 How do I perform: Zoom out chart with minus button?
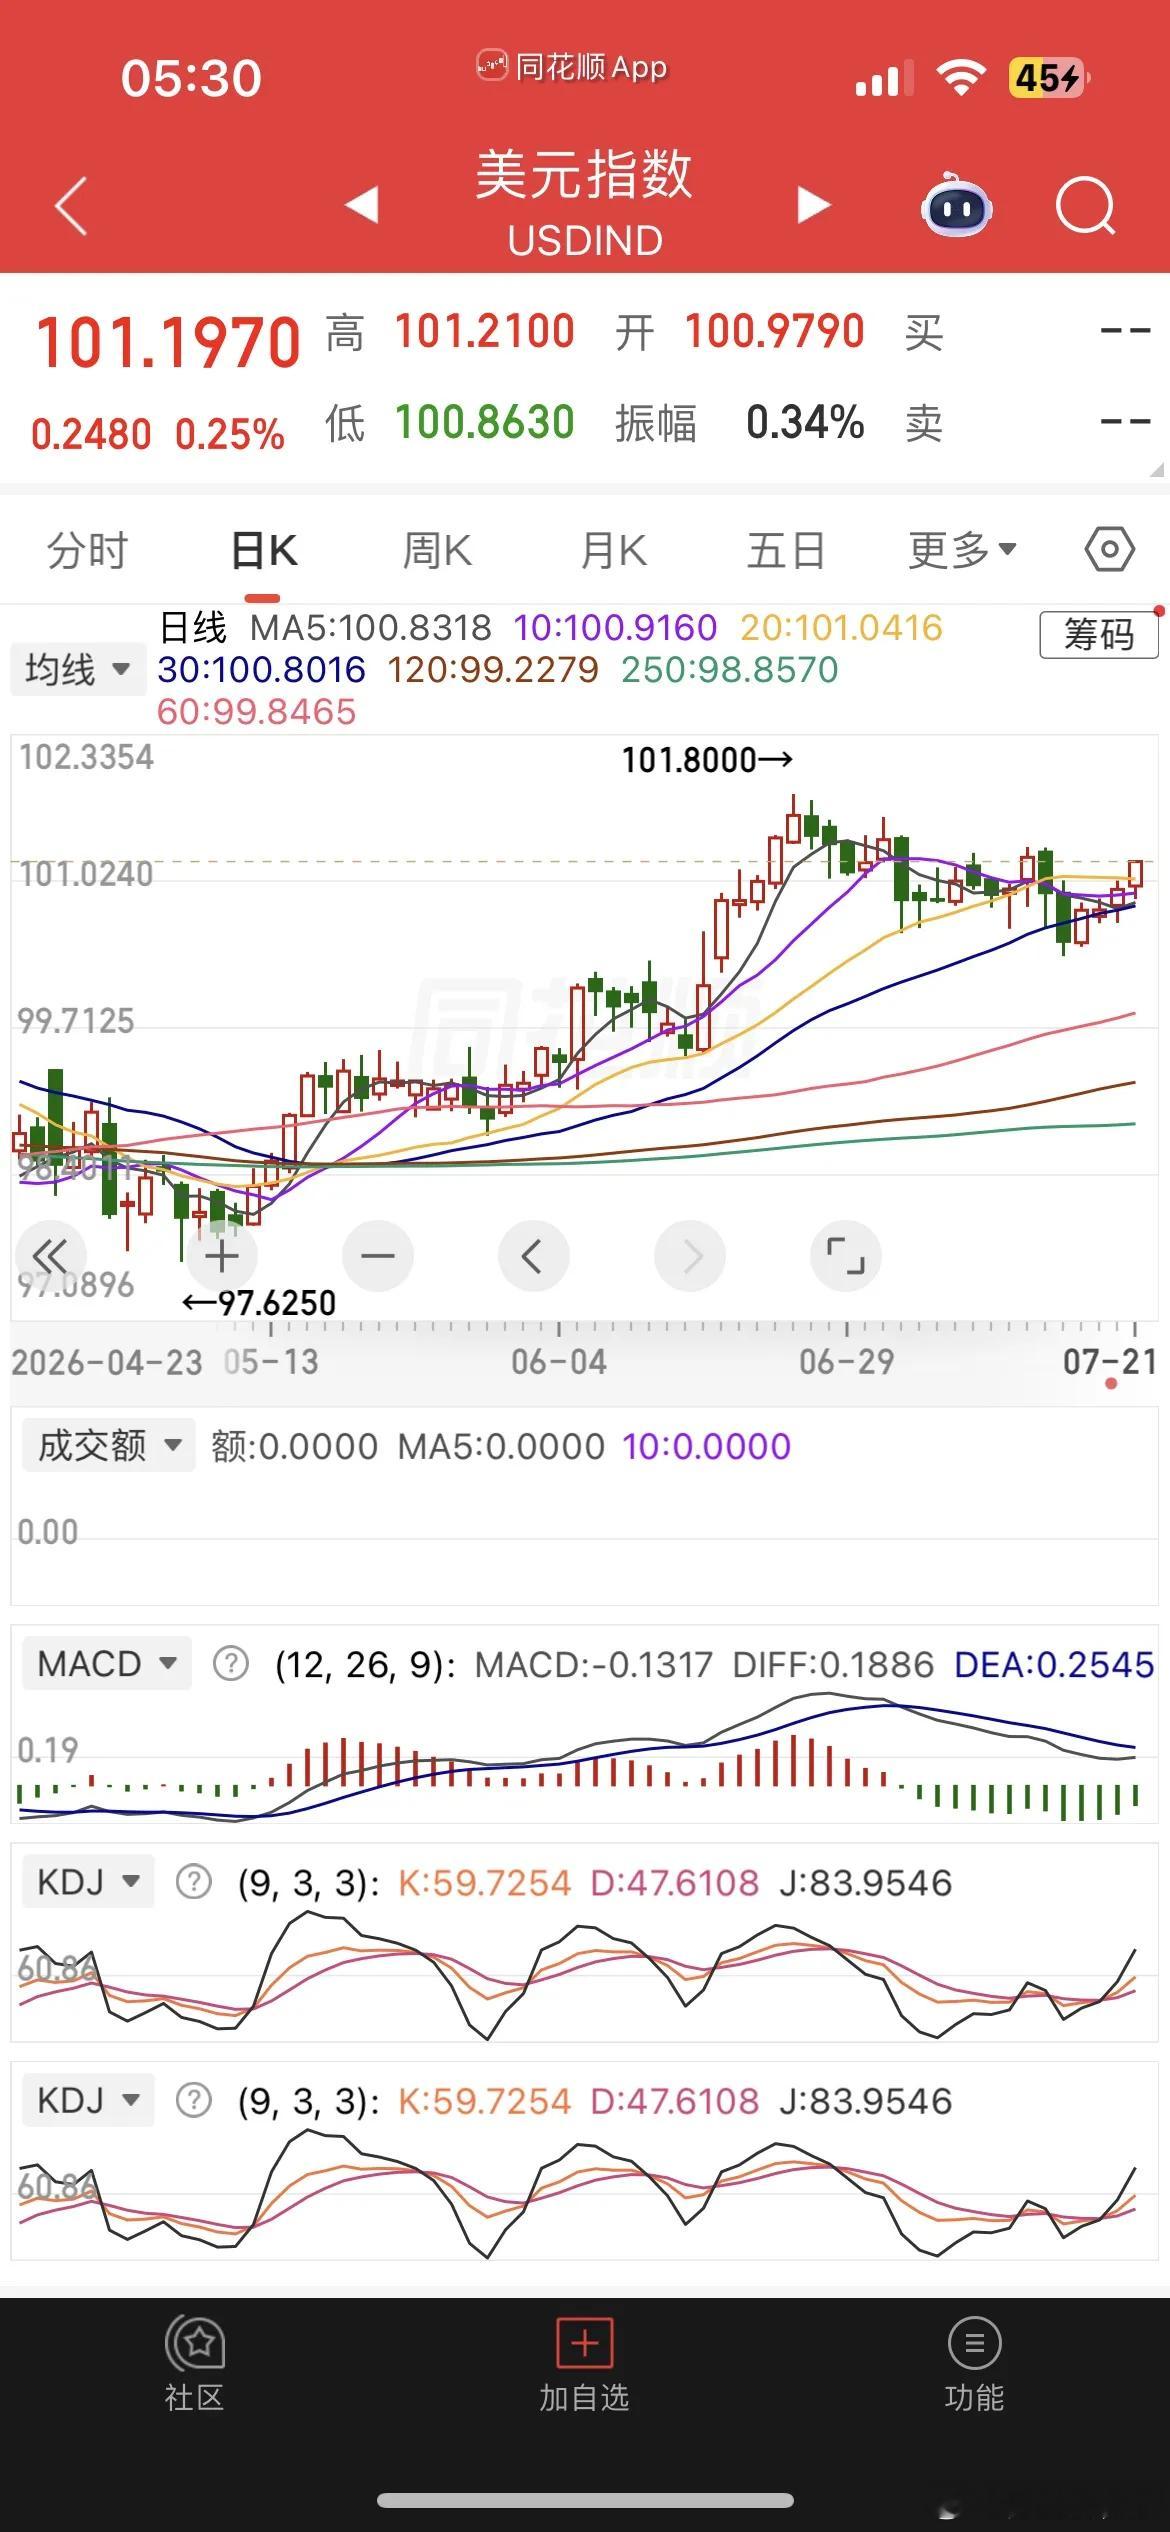pos(378,1256)
